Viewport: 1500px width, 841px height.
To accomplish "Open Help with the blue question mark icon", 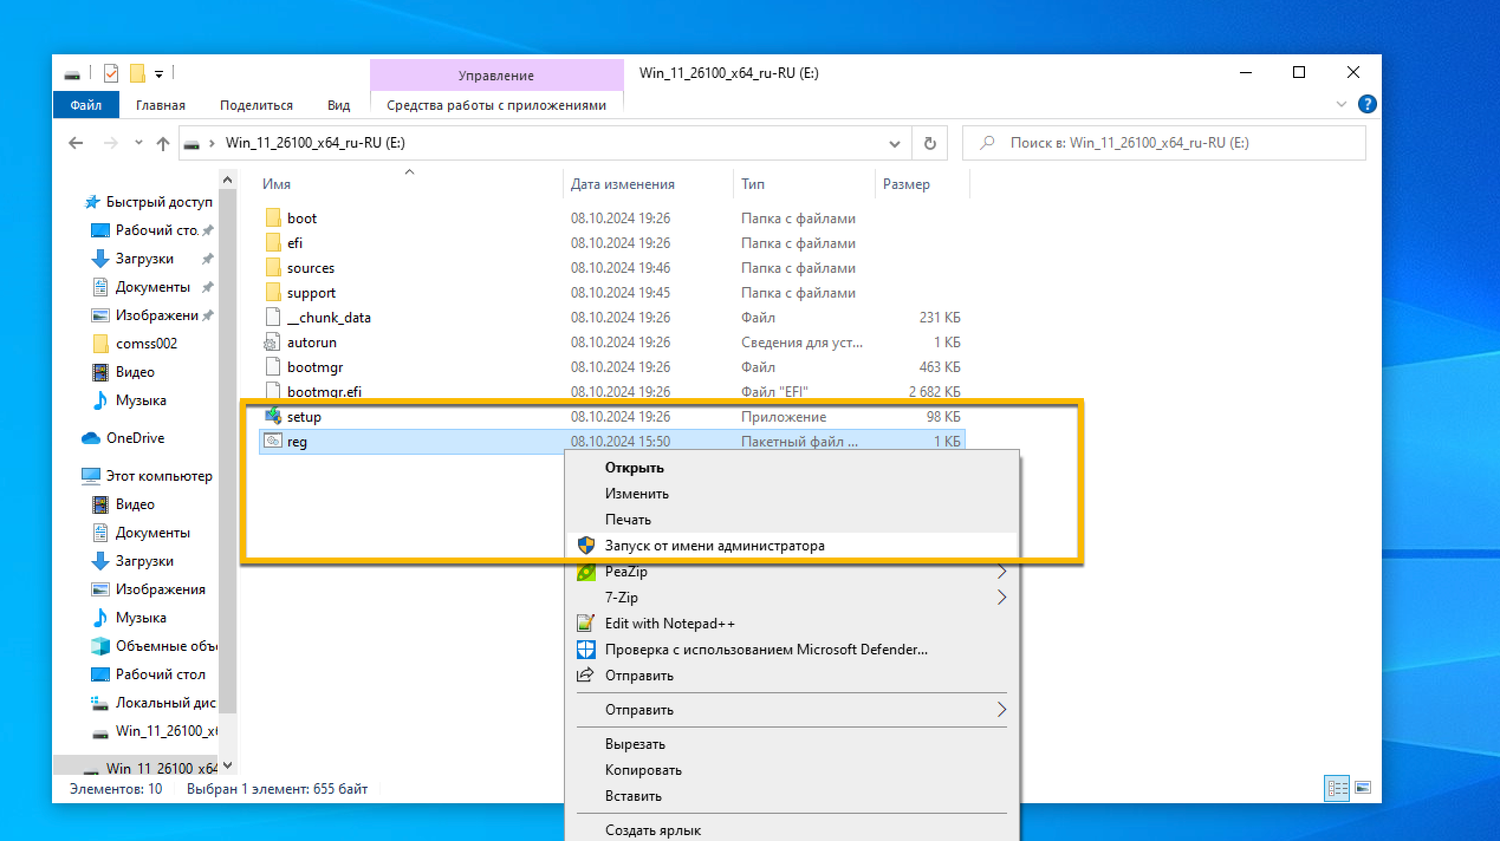I will (x=1367, y=104).
